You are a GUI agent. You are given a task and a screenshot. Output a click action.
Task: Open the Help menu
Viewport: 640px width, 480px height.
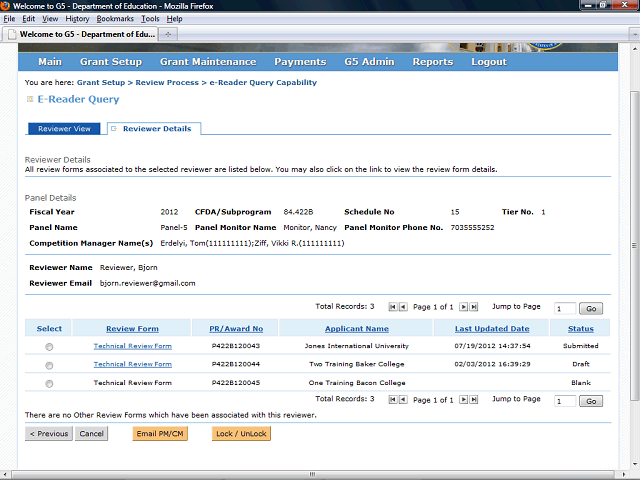[x=174, y=19]
